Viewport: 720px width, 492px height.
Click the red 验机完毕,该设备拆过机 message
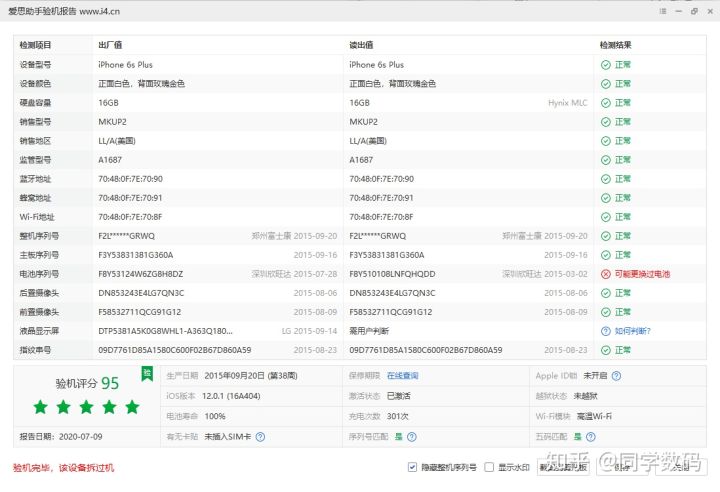(63, 468)
